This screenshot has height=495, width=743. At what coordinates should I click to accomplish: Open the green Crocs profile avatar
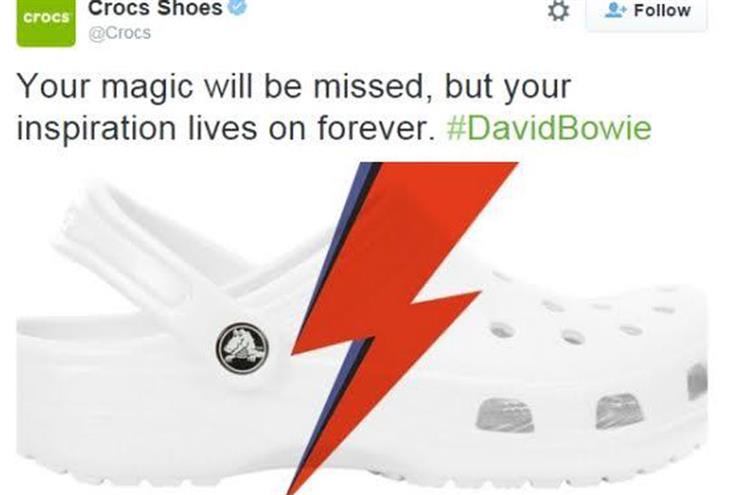[x=45, y=23]
